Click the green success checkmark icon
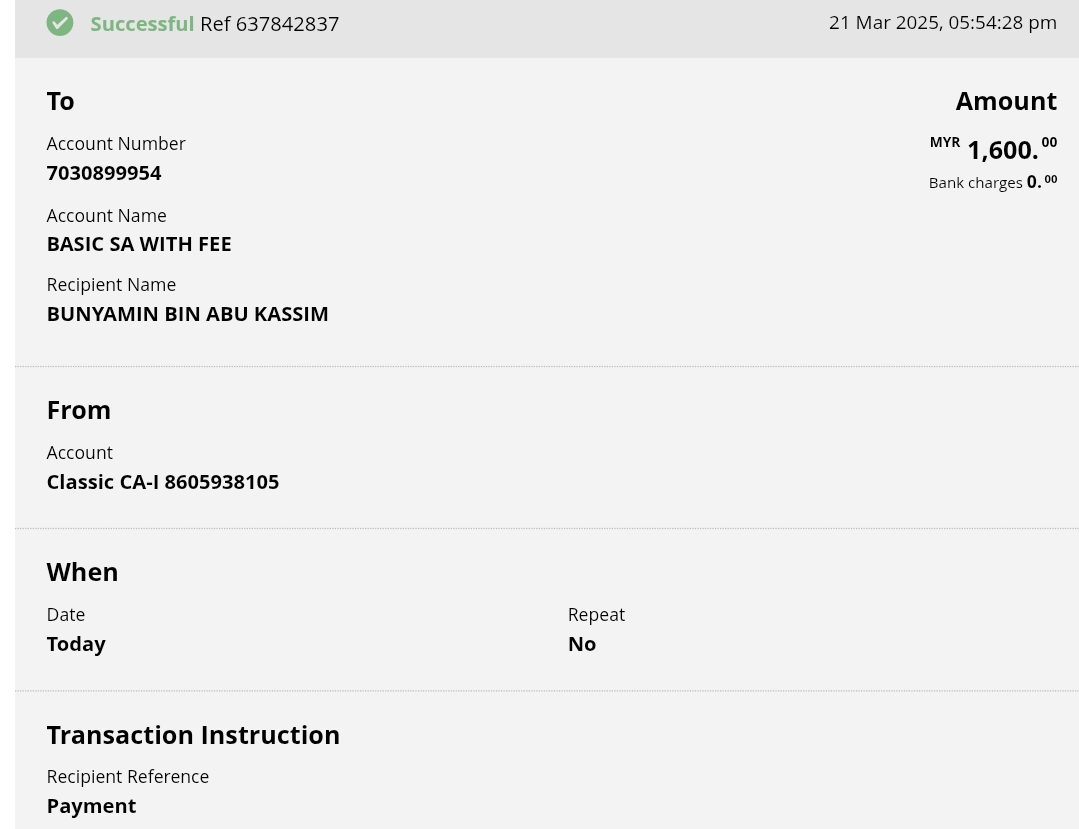 tap(60, 23)
